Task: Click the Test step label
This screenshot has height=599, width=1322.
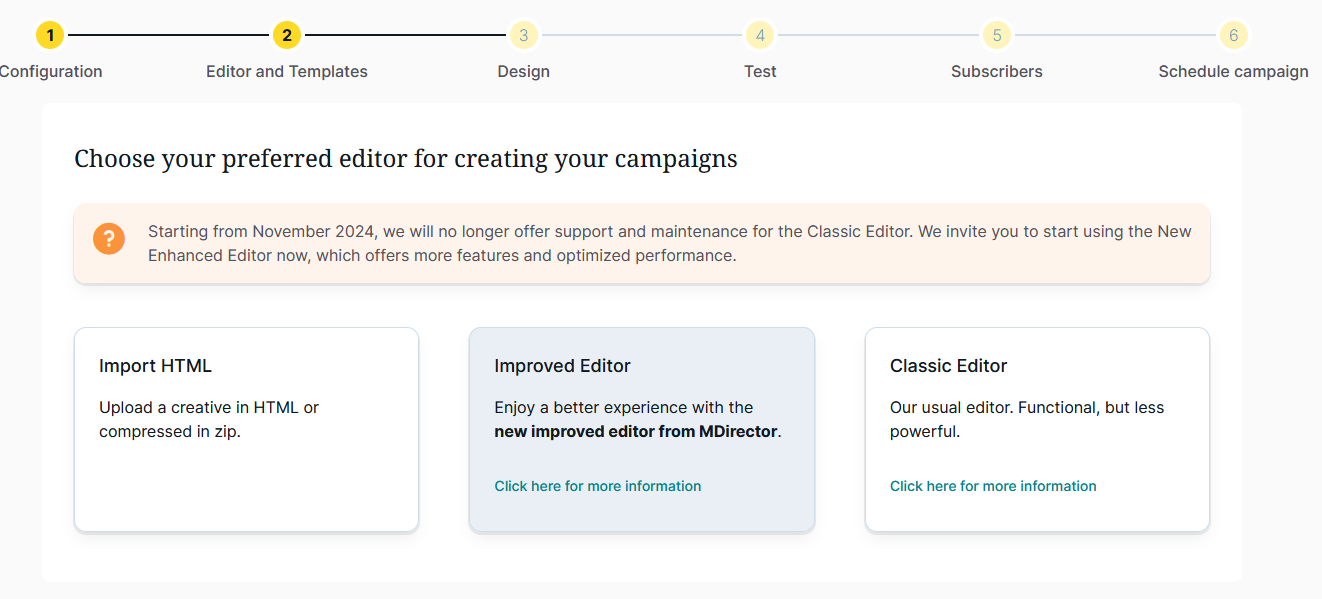Action: [x=760, y=72]
